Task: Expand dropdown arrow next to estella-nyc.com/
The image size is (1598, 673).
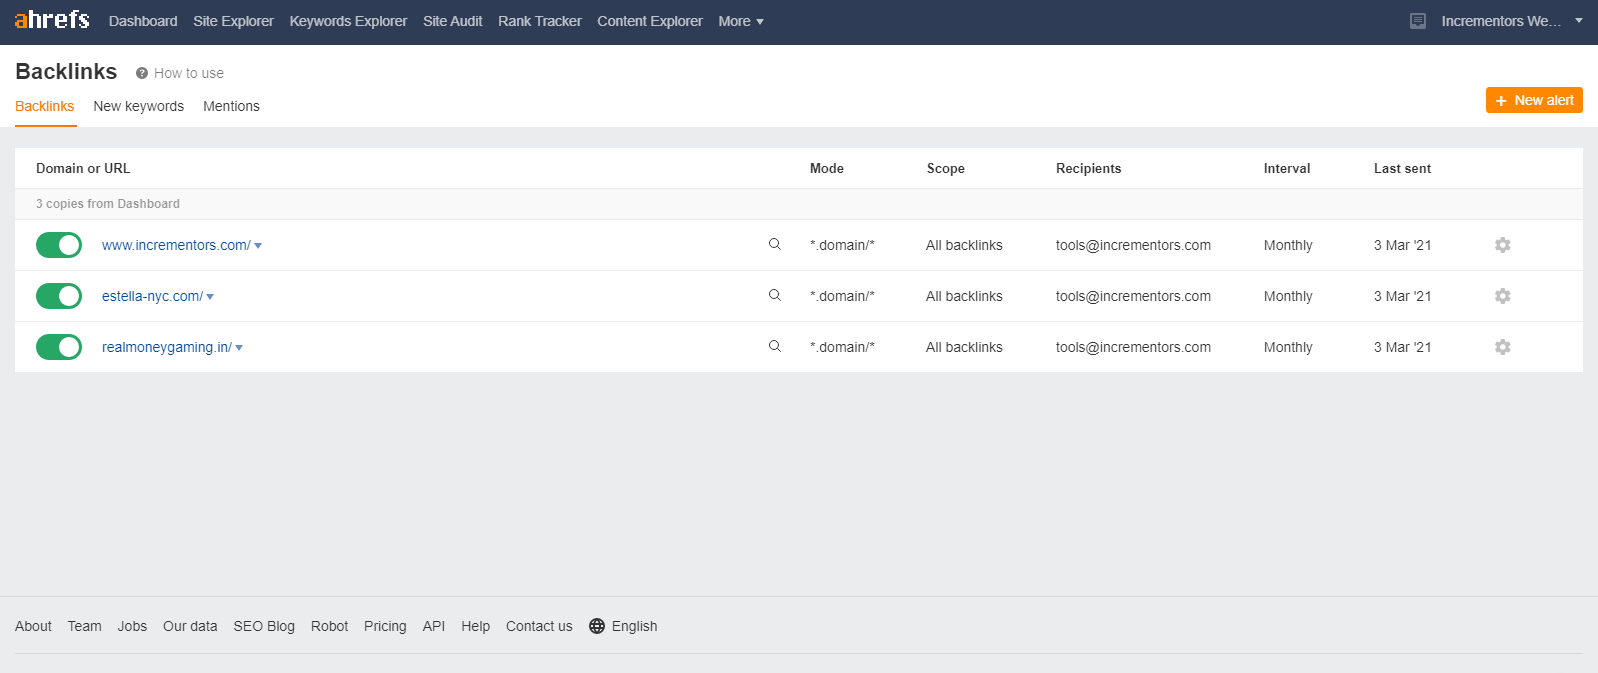Action: 210,297
